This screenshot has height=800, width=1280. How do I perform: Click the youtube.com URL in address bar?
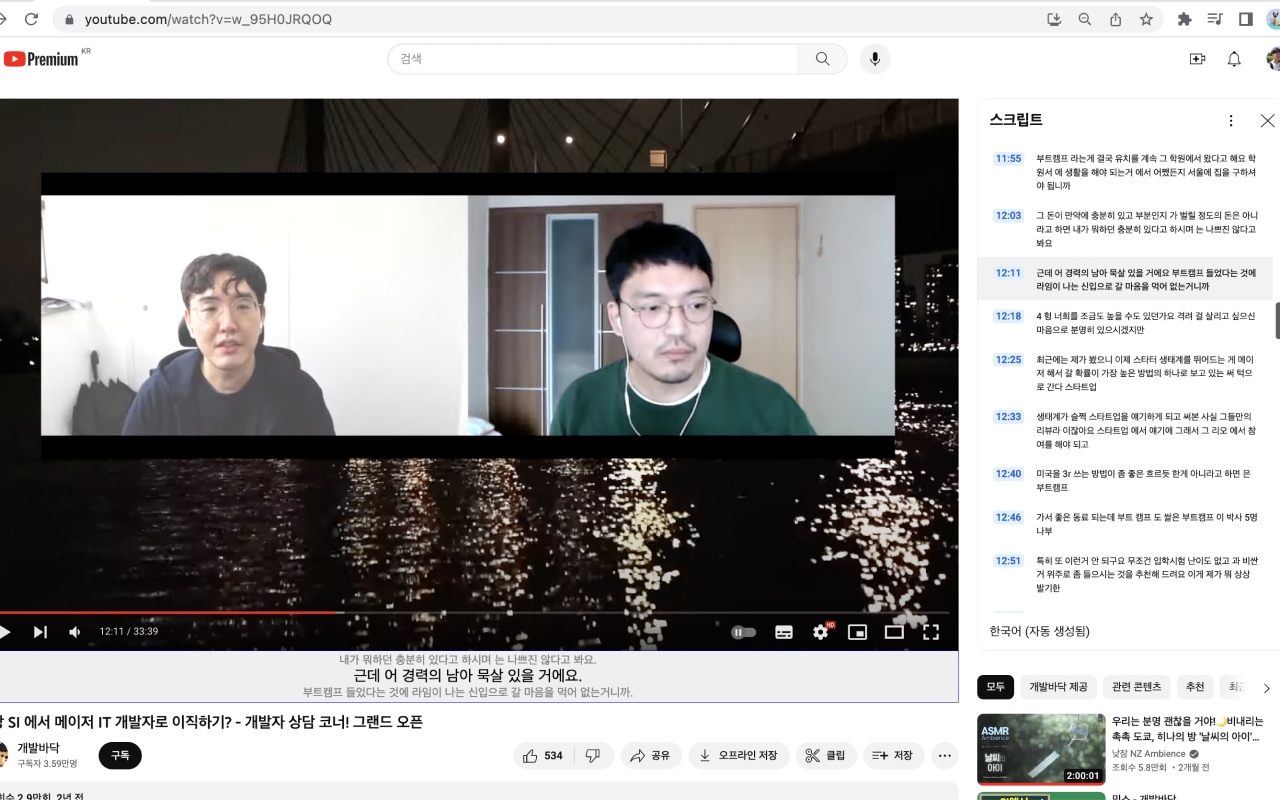[x=208, y=19]
